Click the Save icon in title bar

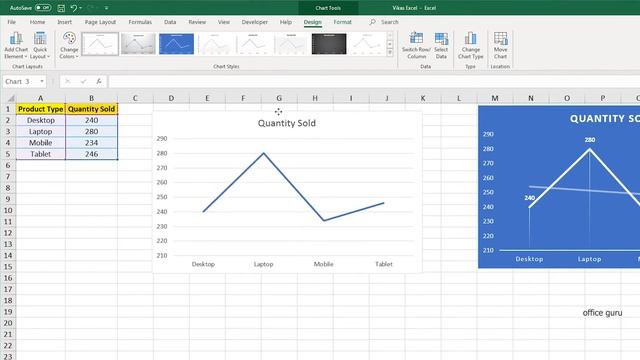coord(61,8)
